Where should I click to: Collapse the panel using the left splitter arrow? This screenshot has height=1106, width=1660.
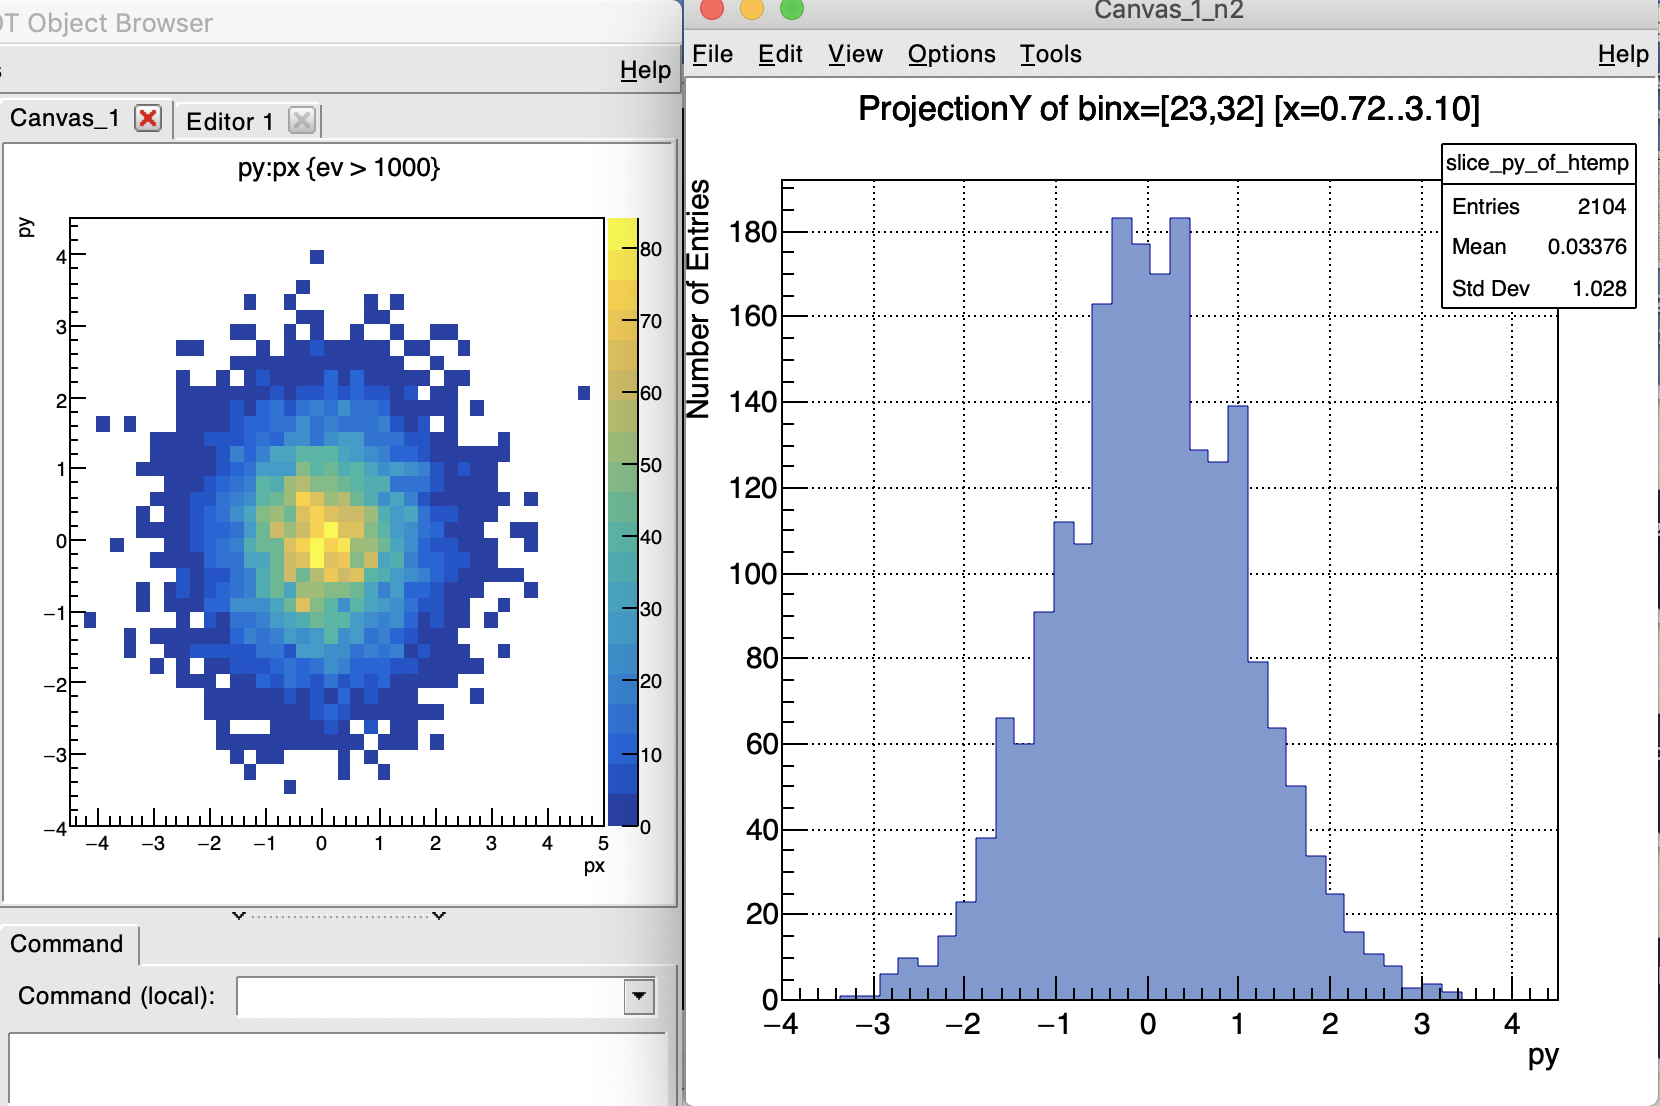[238, 915]
